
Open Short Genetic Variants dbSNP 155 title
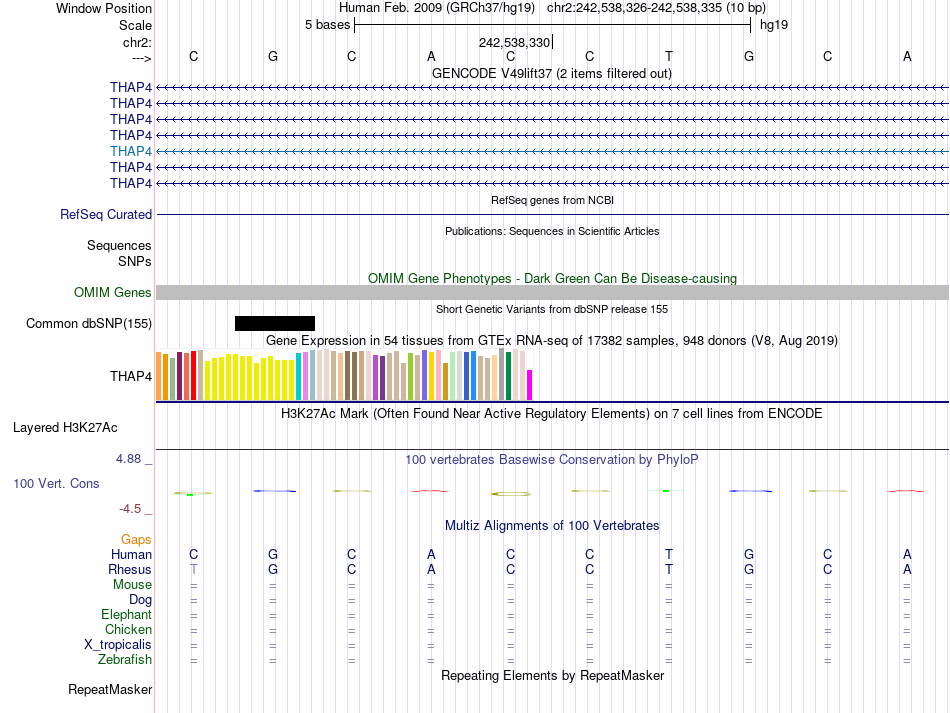[552, 309]
